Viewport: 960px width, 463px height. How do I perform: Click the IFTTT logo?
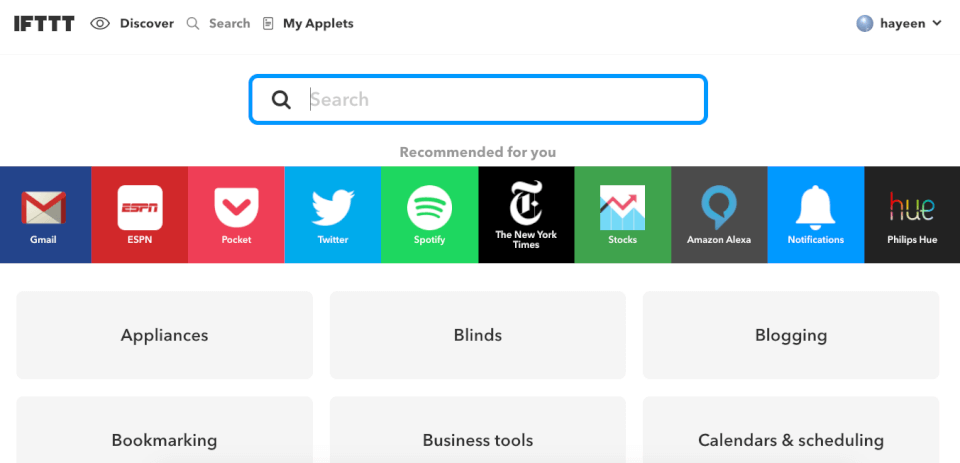point(44,24)
